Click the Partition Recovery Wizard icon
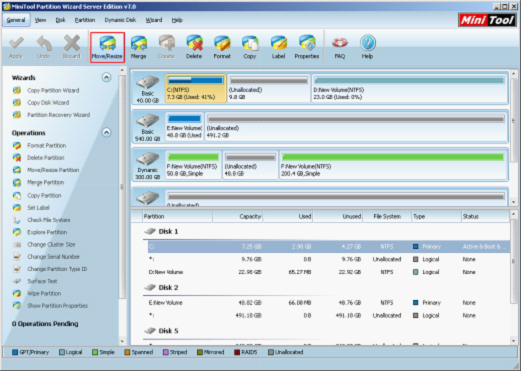Image resolution: width=521 pixels, height=371 pixels. click(17, 115)
